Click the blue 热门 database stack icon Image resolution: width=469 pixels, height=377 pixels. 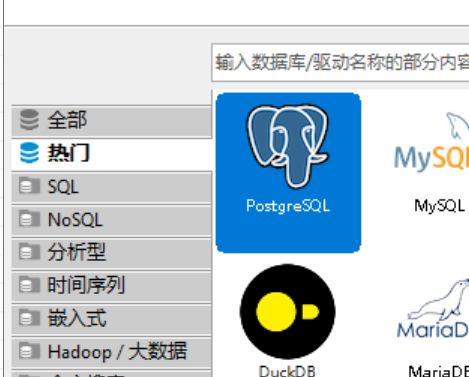point(29,153)
